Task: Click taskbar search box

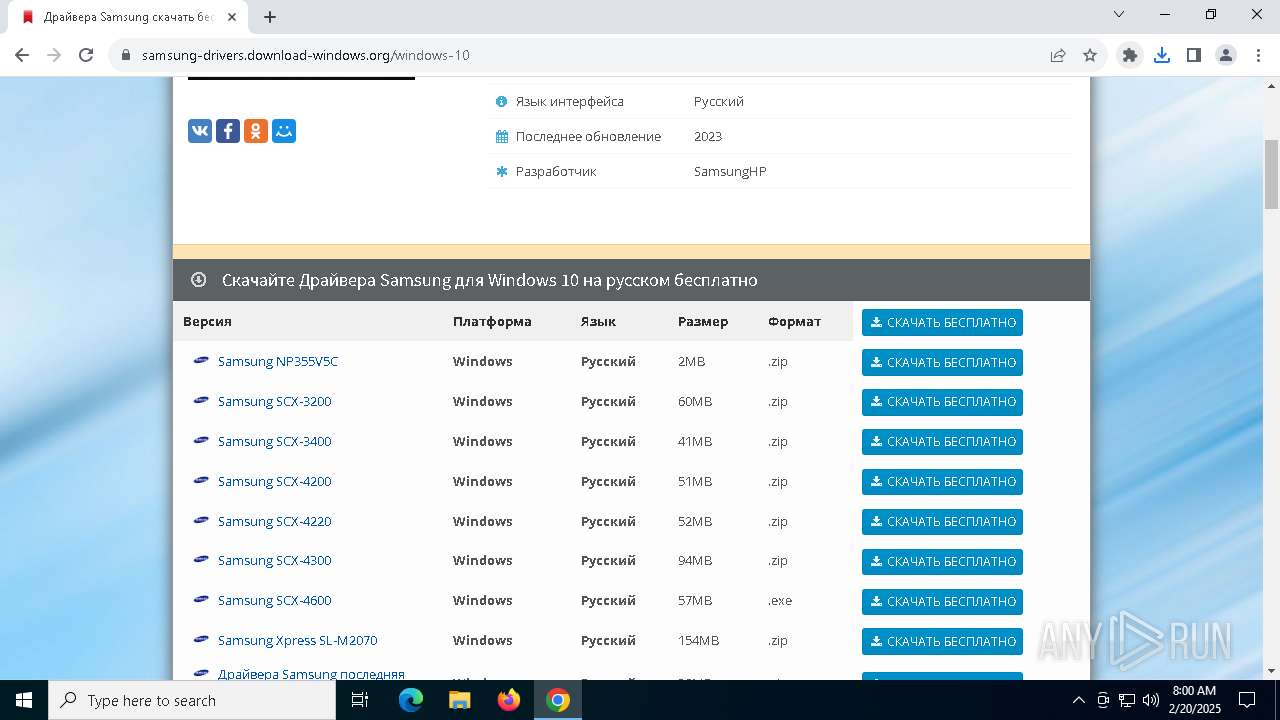Action: coord(192,700)
